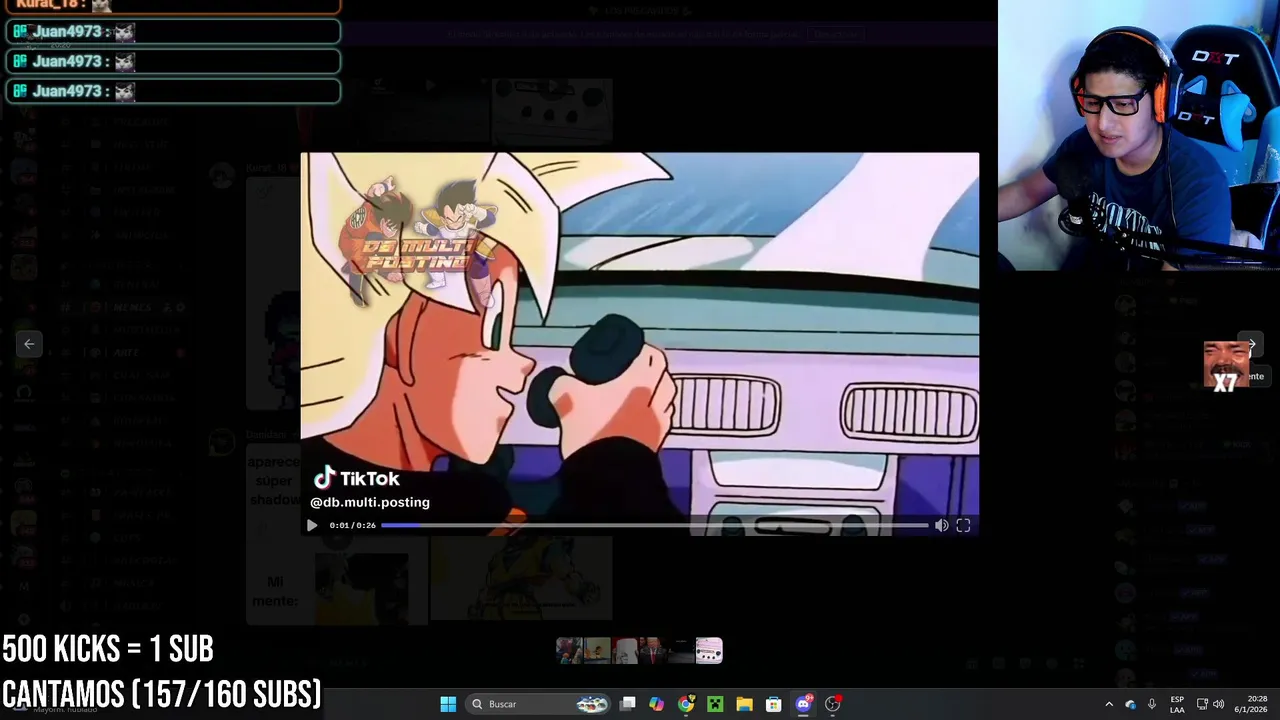
Task: Open Google Chrome from the taskbar
Action: click(686, 704)
